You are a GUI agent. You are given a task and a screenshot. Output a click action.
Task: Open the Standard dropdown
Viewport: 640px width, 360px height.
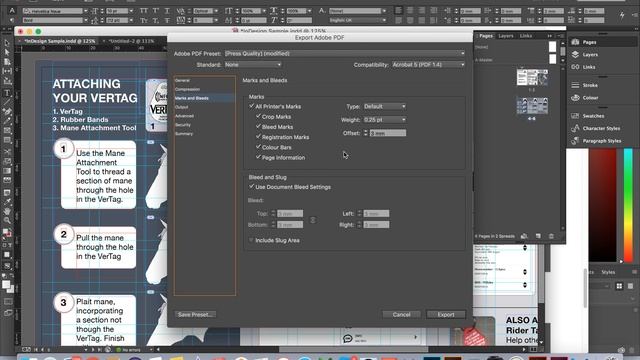[253, 64]
